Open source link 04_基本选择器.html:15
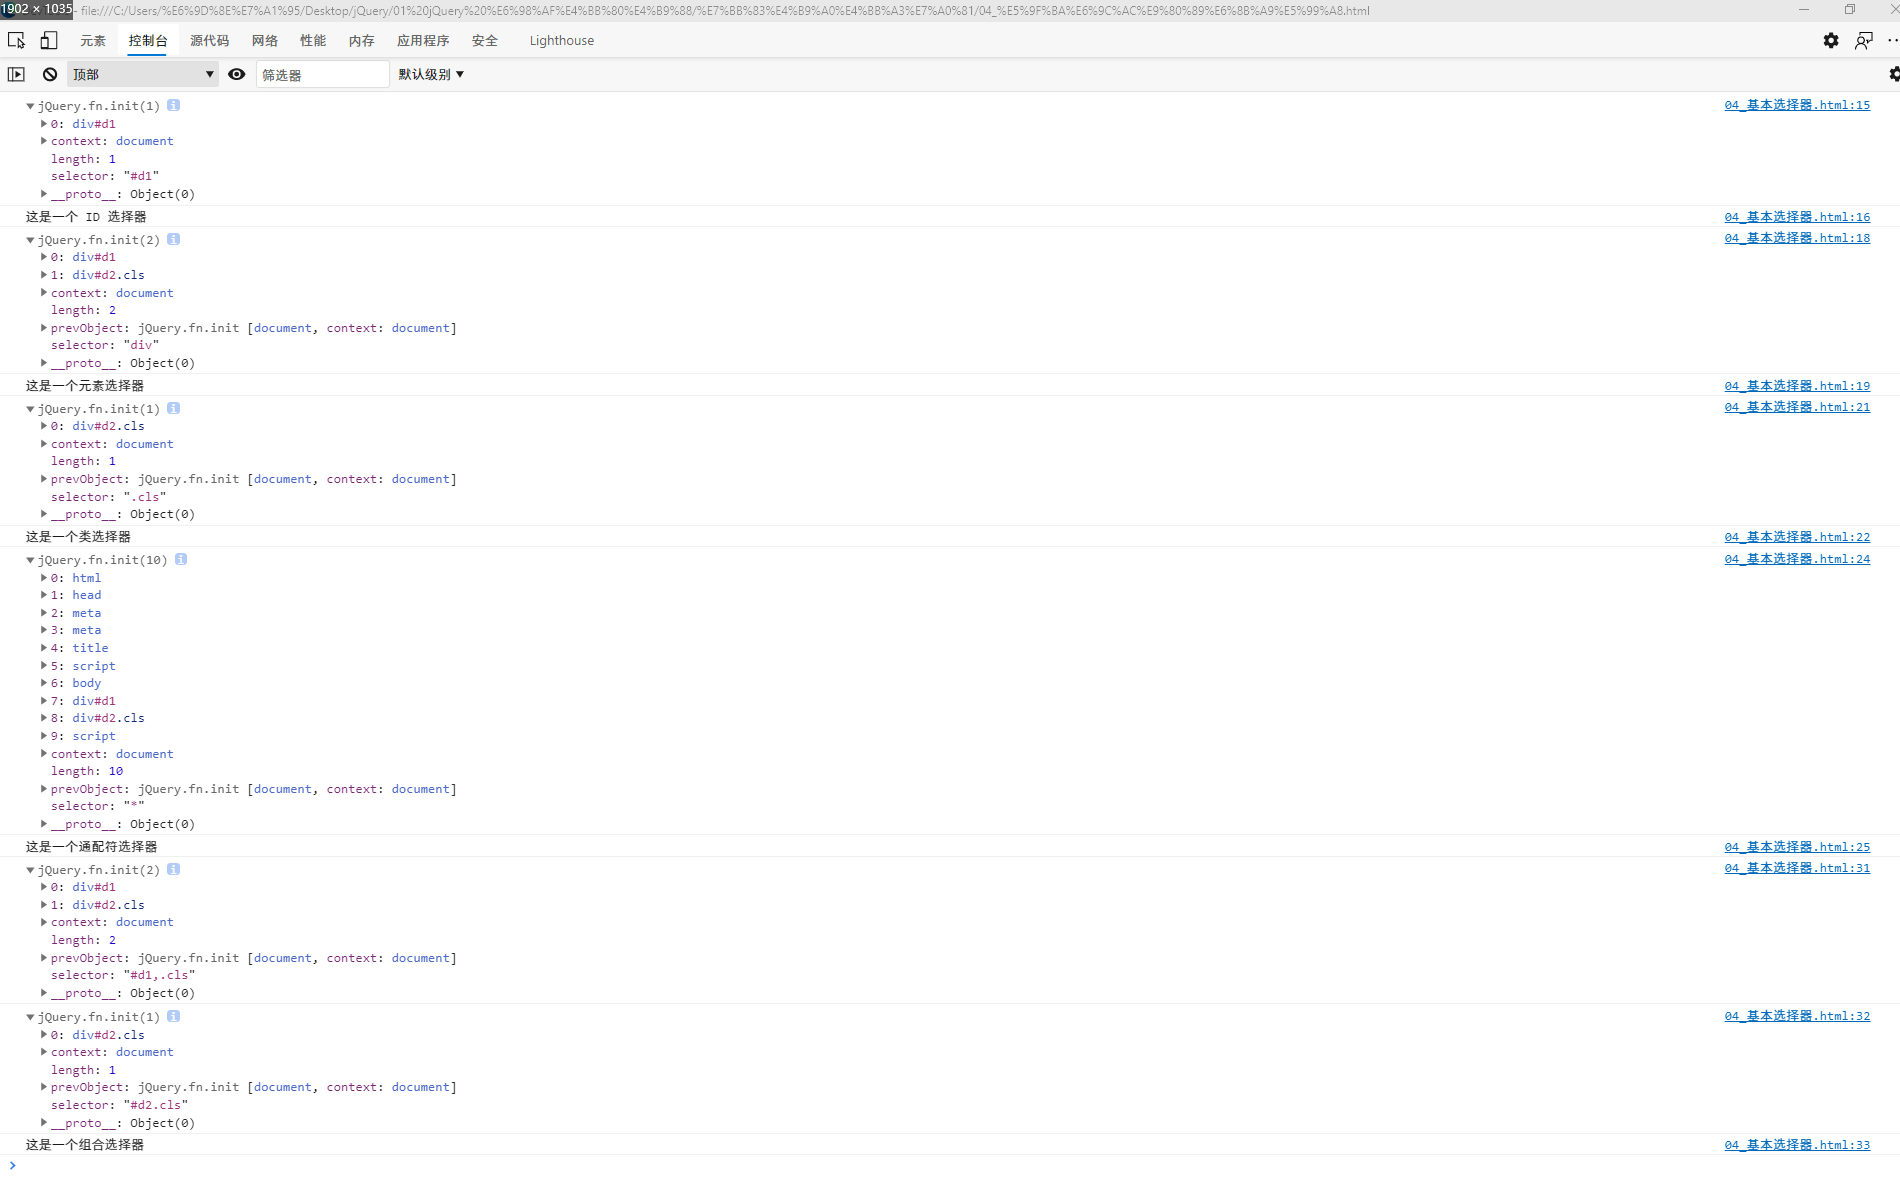The image size is (1900, 1188). tap(1797, 105)
